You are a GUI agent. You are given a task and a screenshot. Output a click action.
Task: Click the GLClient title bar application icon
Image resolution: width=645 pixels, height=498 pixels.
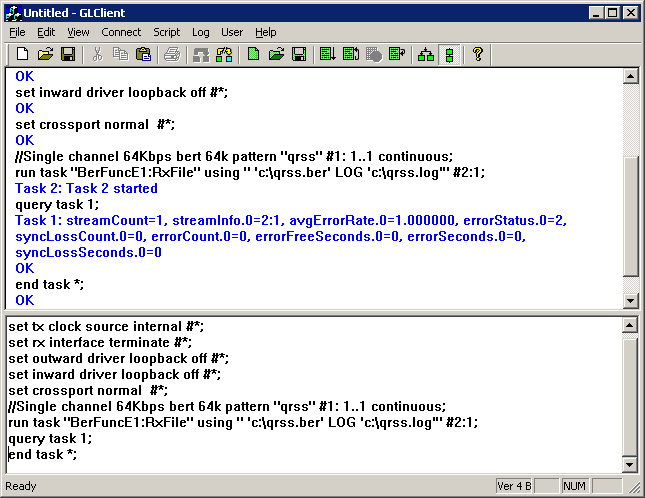(13, 13)
